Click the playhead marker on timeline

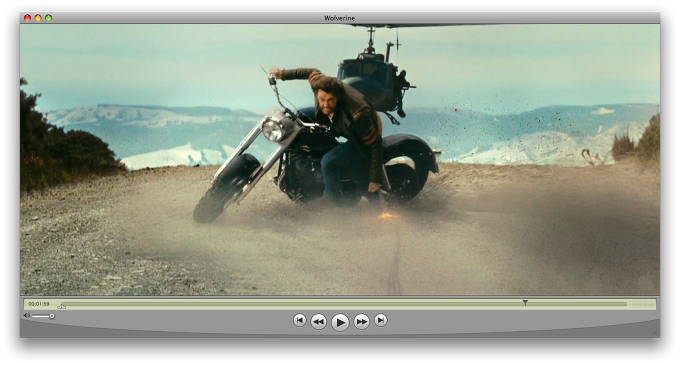pos(525,303)
